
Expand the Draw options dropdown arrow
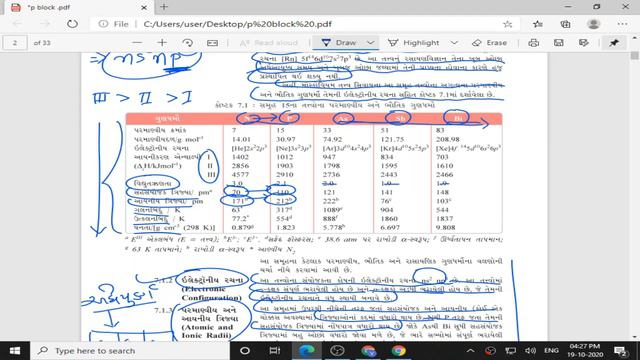370,43
